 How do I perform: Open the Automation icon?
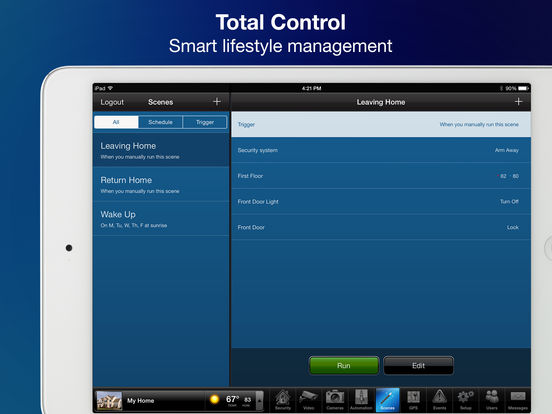click(361, 400)
